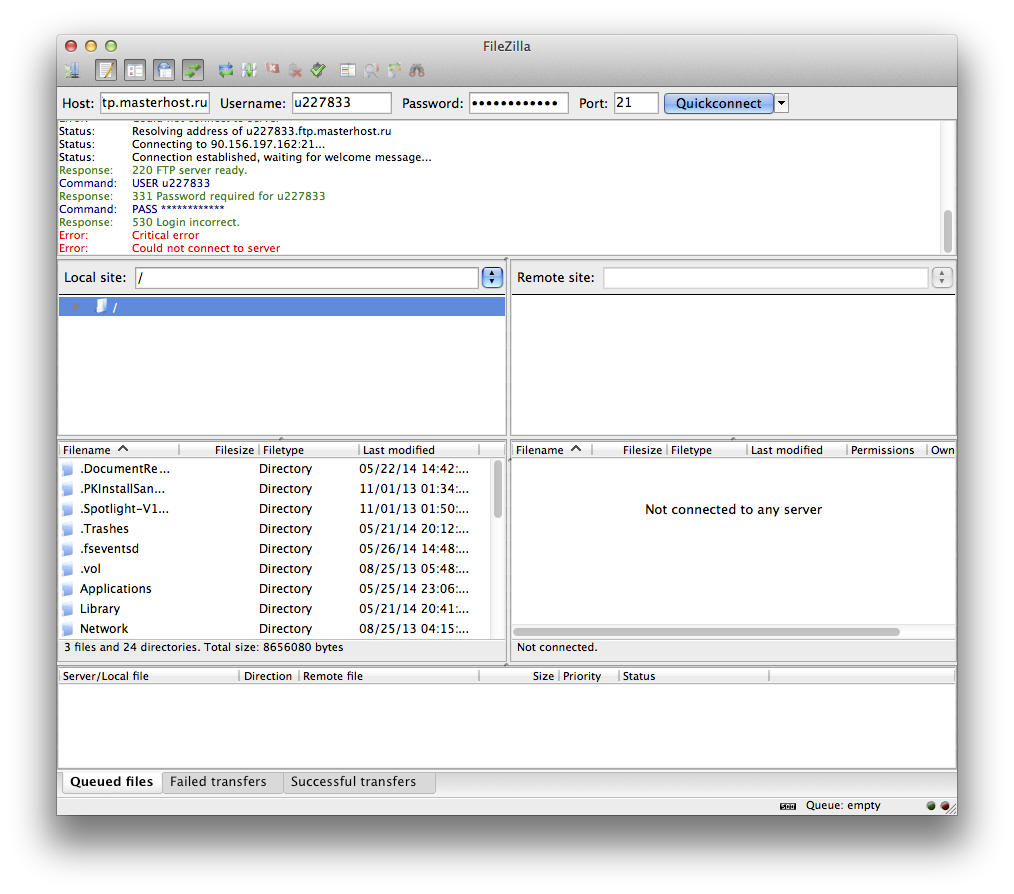Switch to the Queued files tab
This screenshot has height=894, width=1014.
pyautogui.click(x=112, y=781)
